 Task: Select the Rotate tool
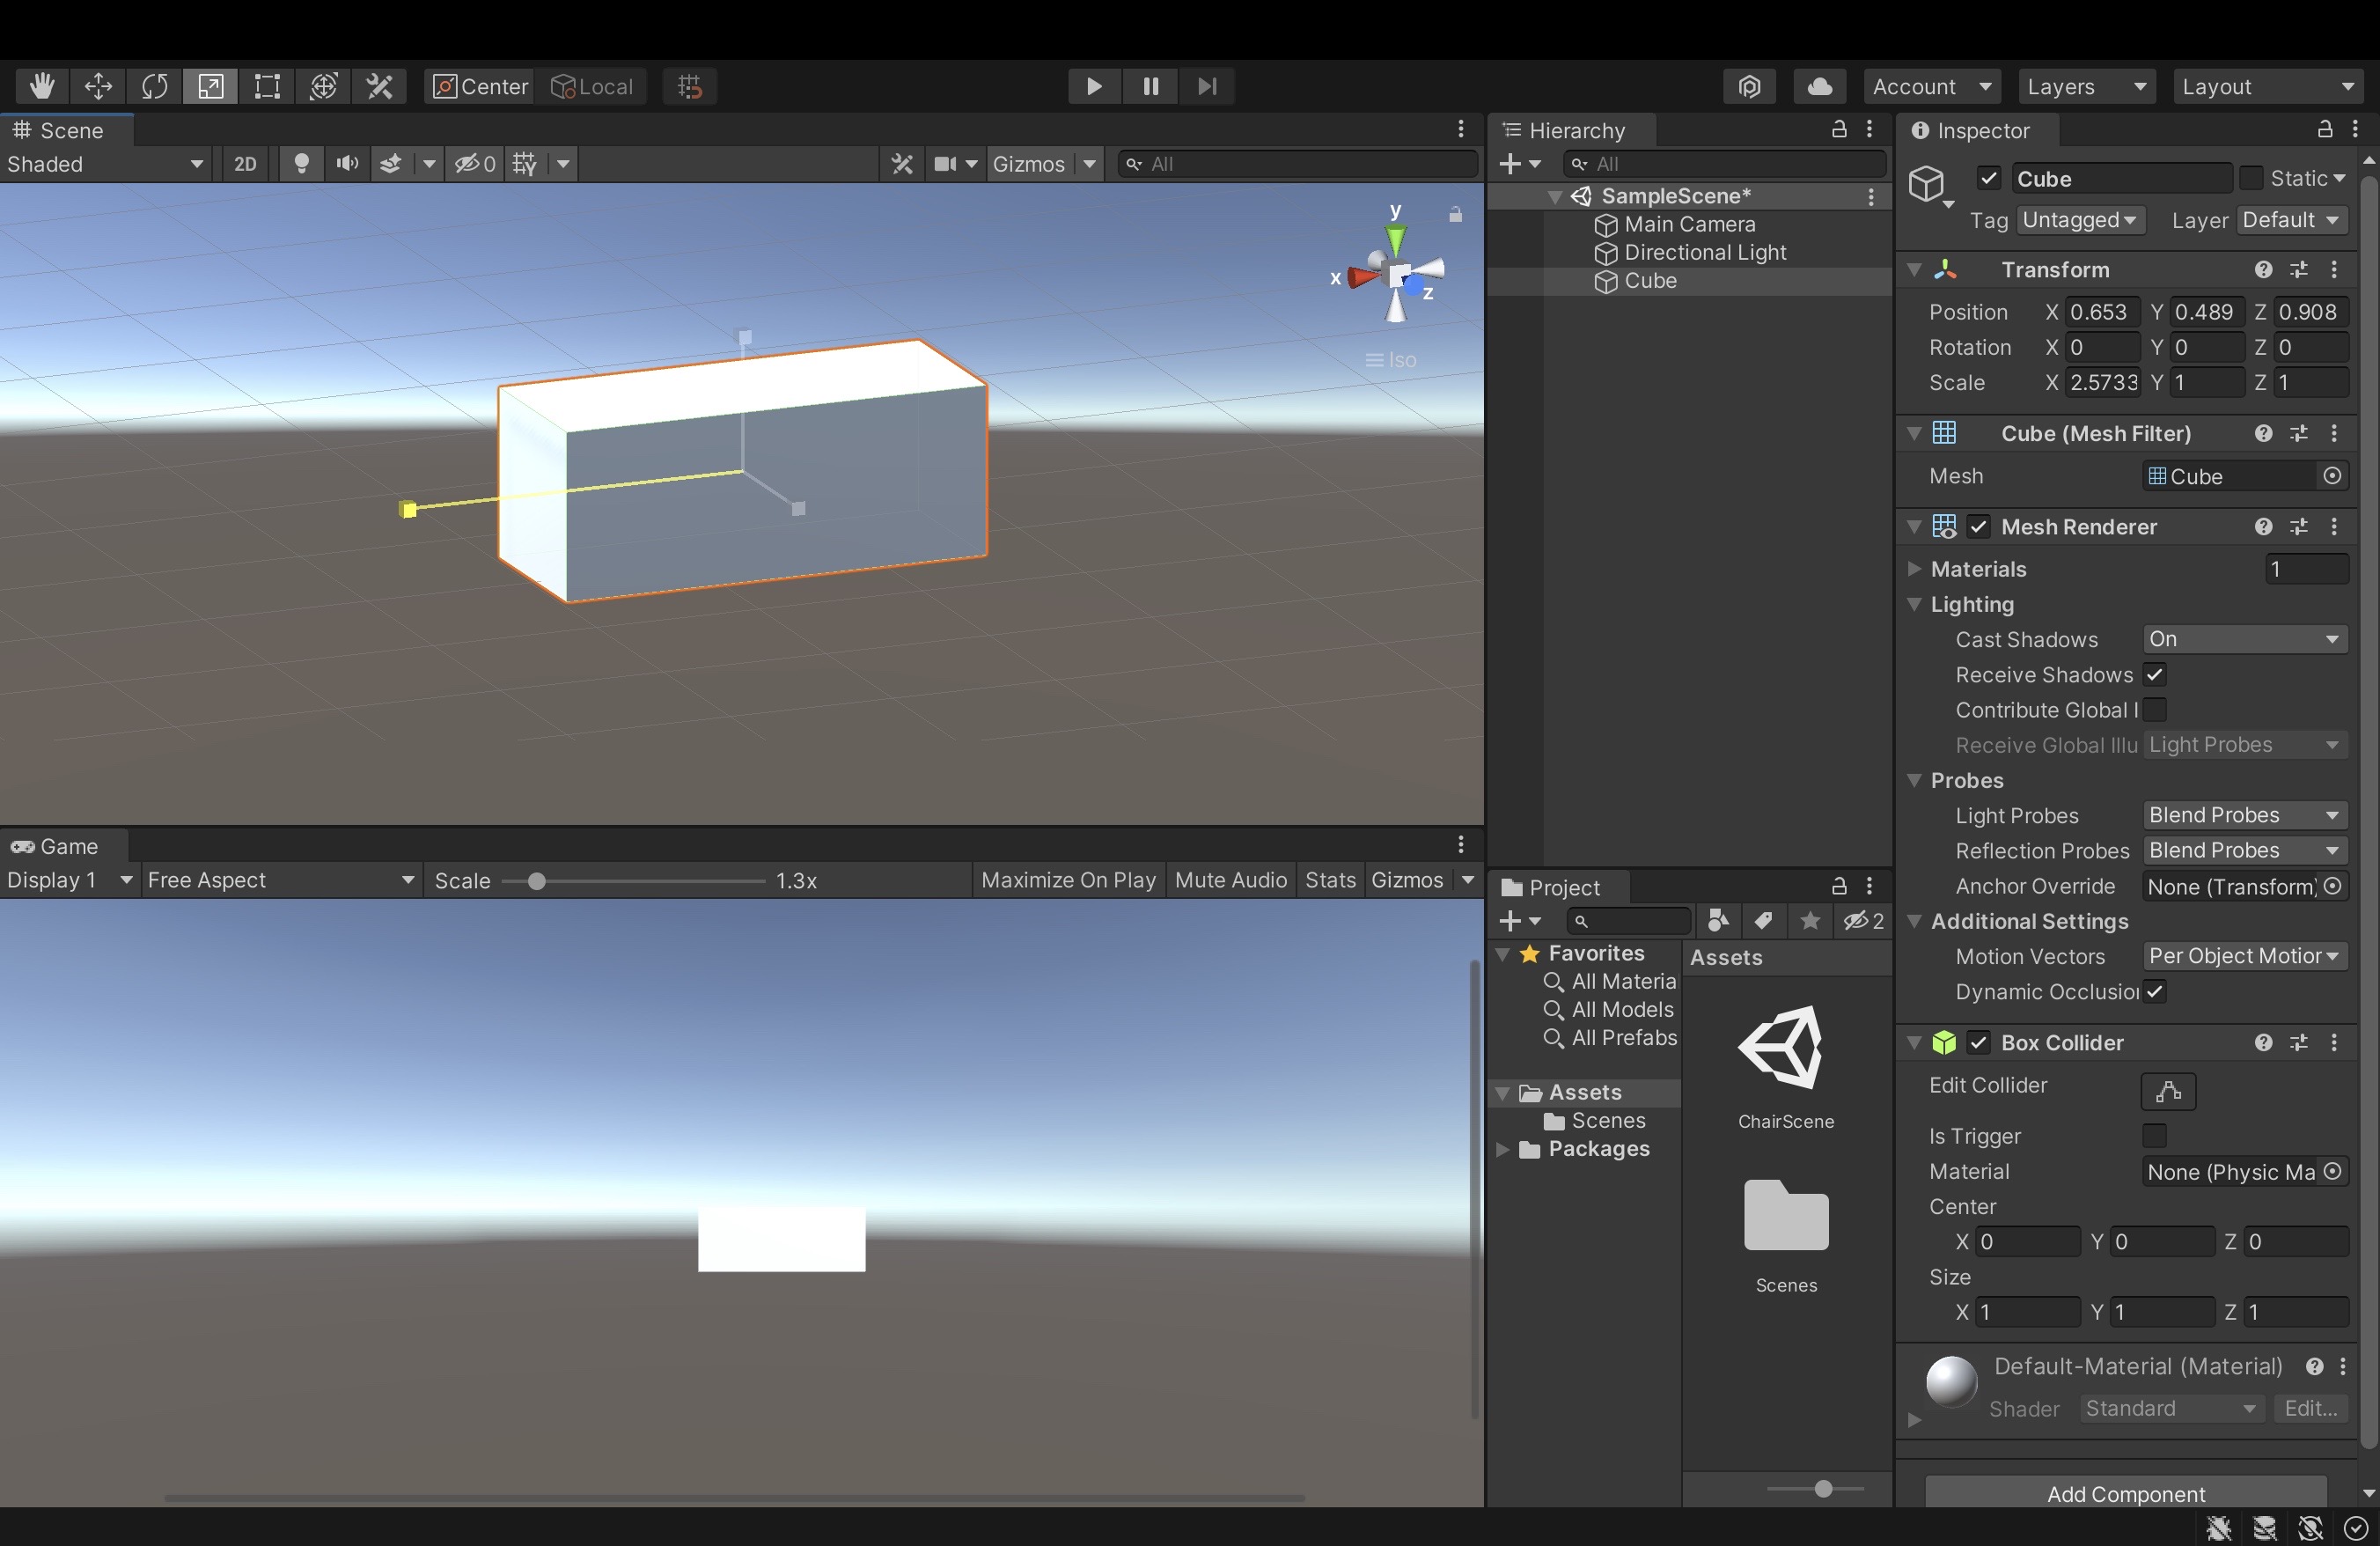click(x=154, y=86)
